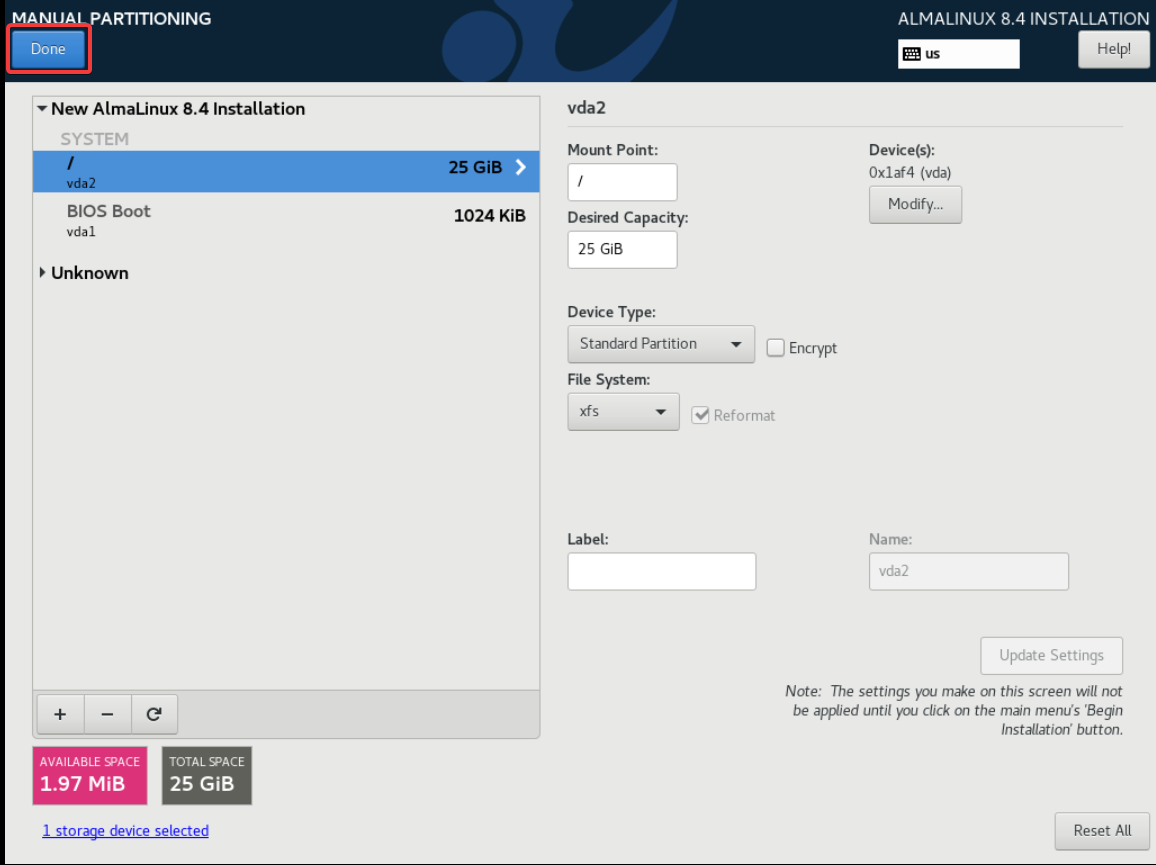Click the Name field showing vda2
Image resolution: width=1156 pixels, height=865 pixels.
click(968, 572)
